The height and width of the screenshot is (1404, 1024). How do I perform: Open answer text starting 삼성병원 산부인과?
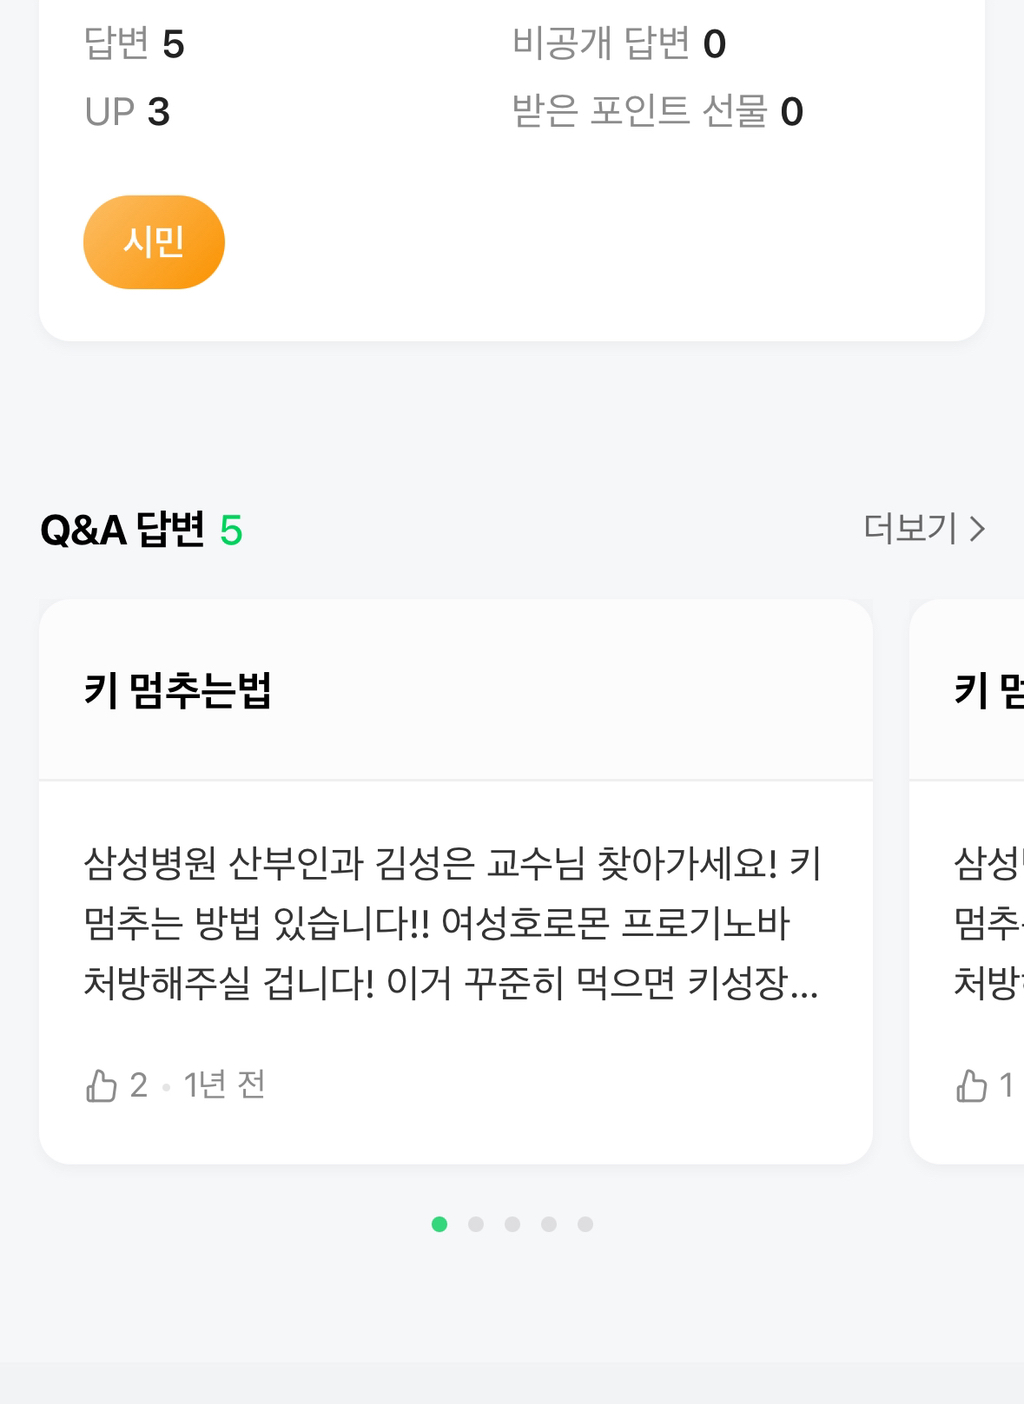tap(452, 922)
